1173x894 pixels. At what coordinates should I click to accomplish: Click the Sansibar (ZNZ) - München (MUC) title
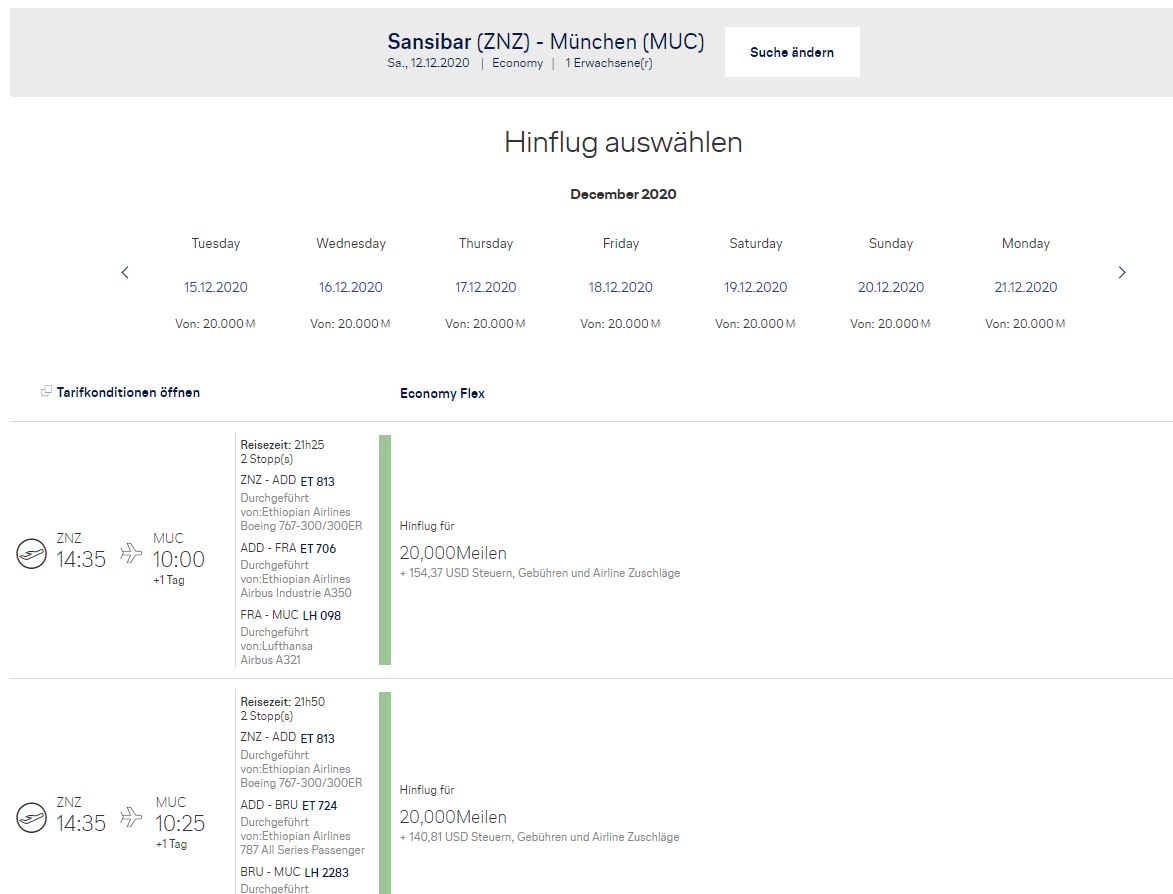546,41
